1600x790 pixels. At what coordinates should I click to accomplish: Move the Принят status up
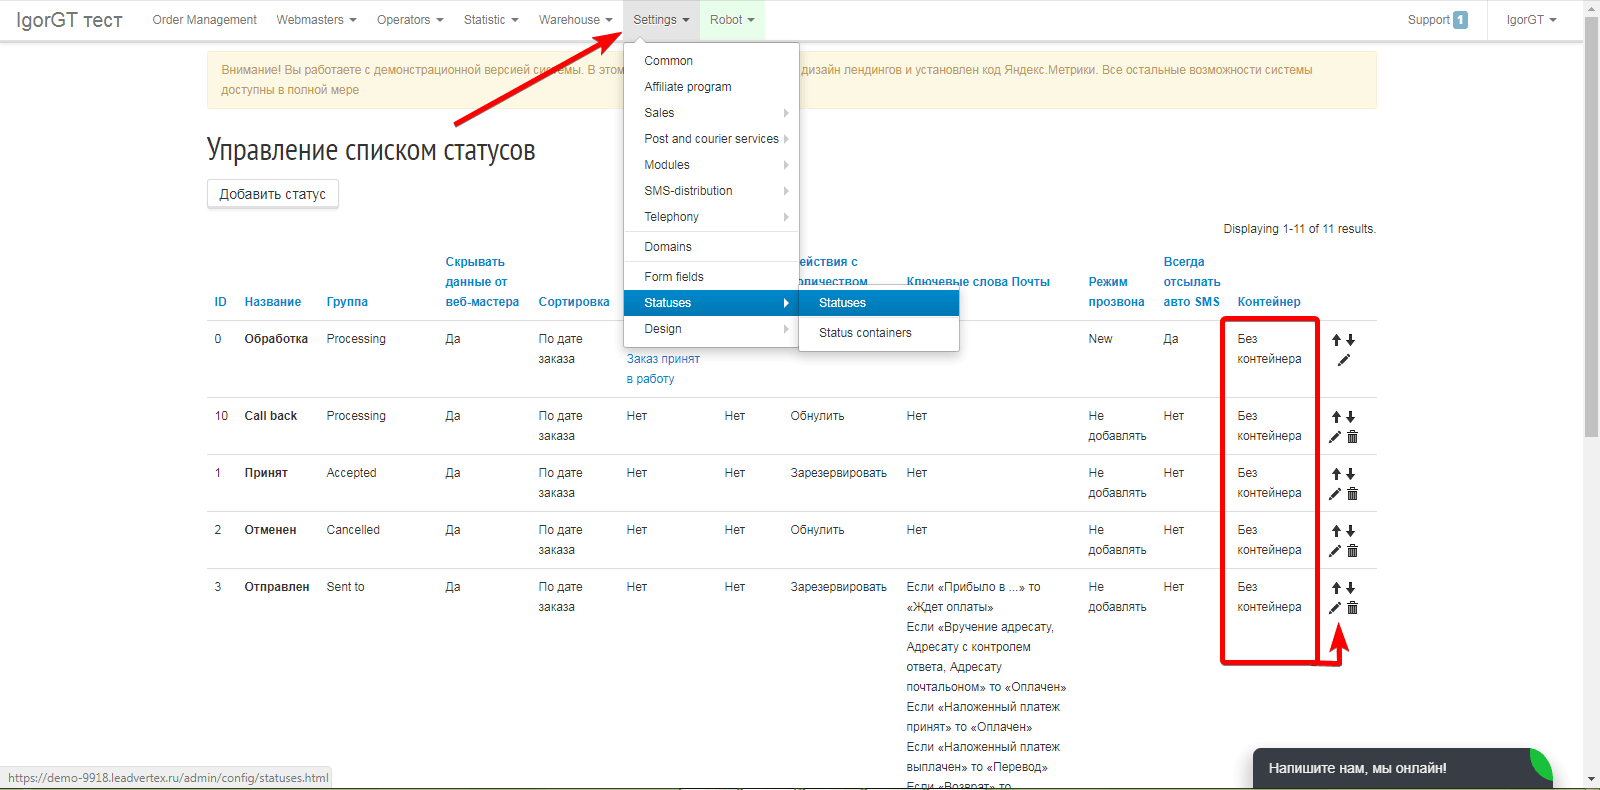coord(1336,474)
